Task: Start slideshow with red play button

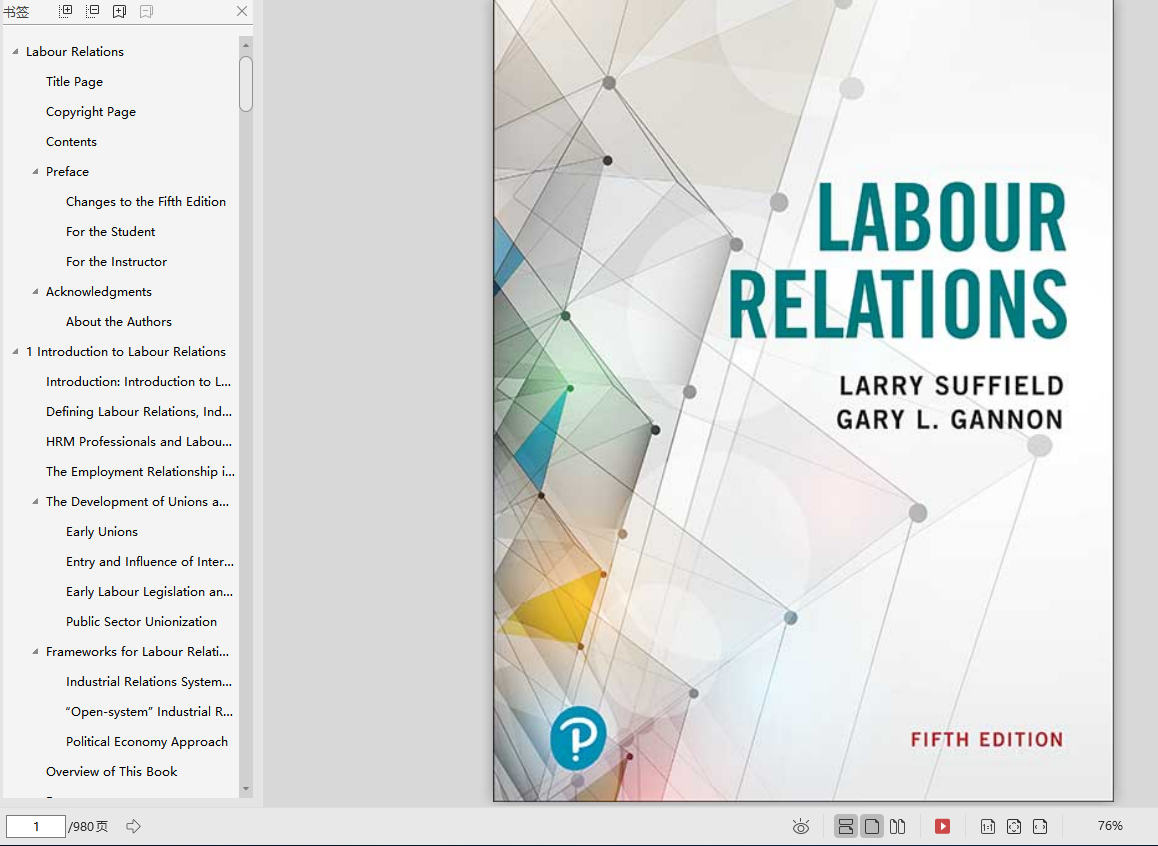Action: [942, 826]
